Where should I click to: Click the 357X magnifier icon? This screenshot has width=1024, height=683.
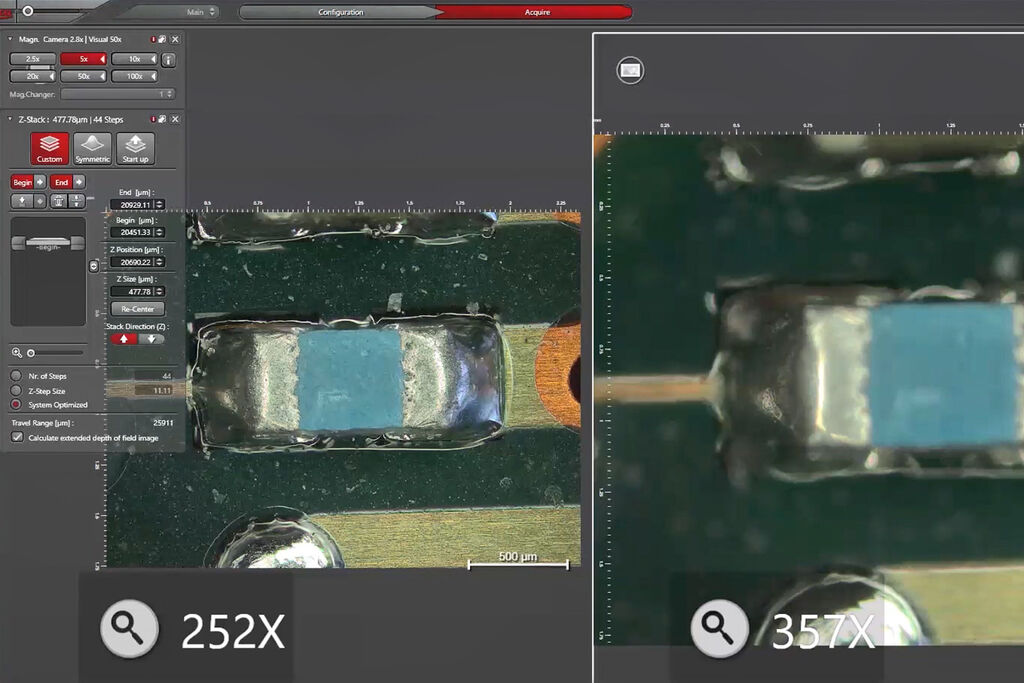coord(719,628)
